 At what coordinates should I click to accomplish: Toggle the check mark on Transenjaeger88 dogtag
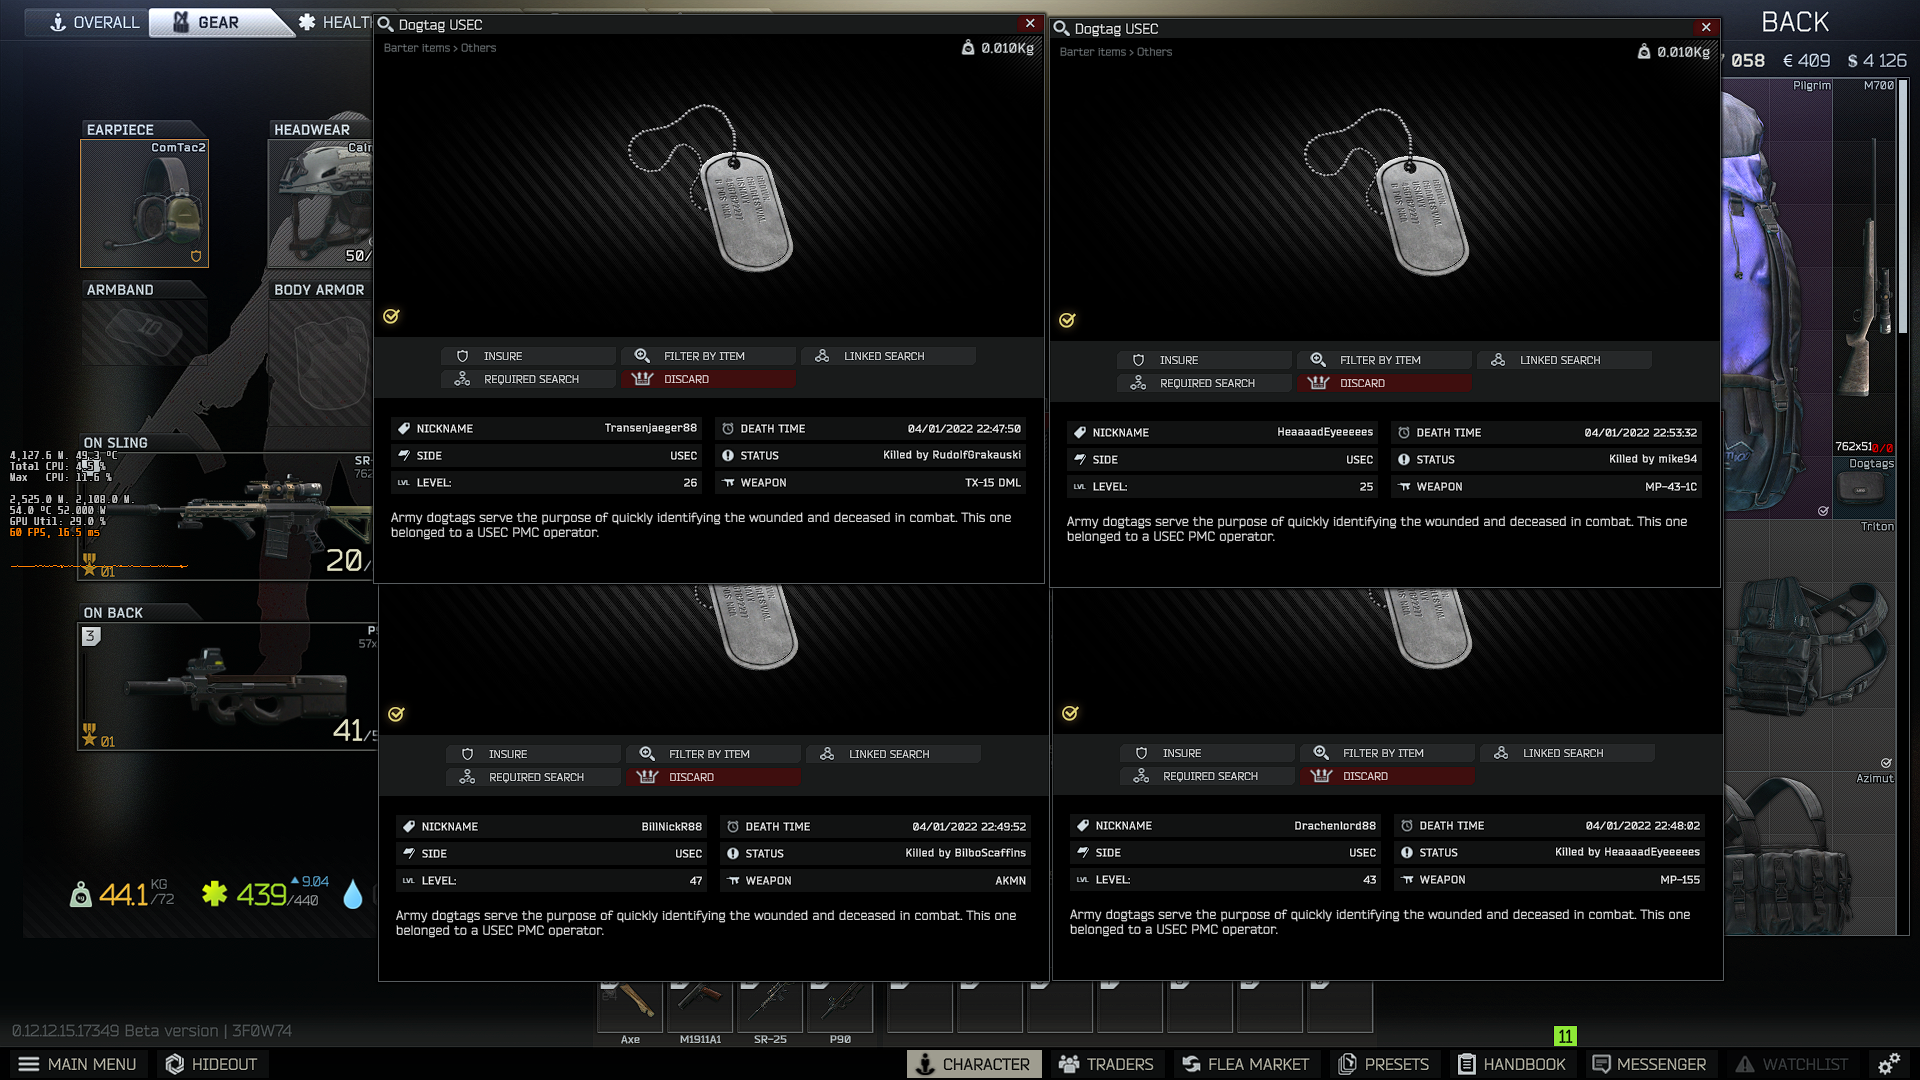tap(391, 316)
